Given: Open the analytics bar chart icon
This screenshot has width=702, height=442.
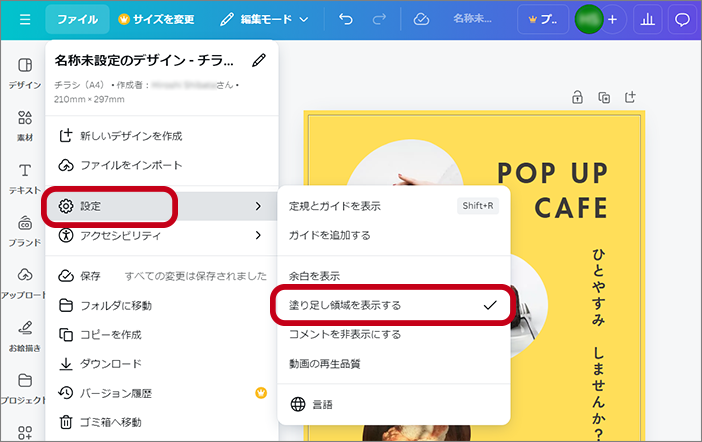Looking at the screenshot, I should coord(647,19).
